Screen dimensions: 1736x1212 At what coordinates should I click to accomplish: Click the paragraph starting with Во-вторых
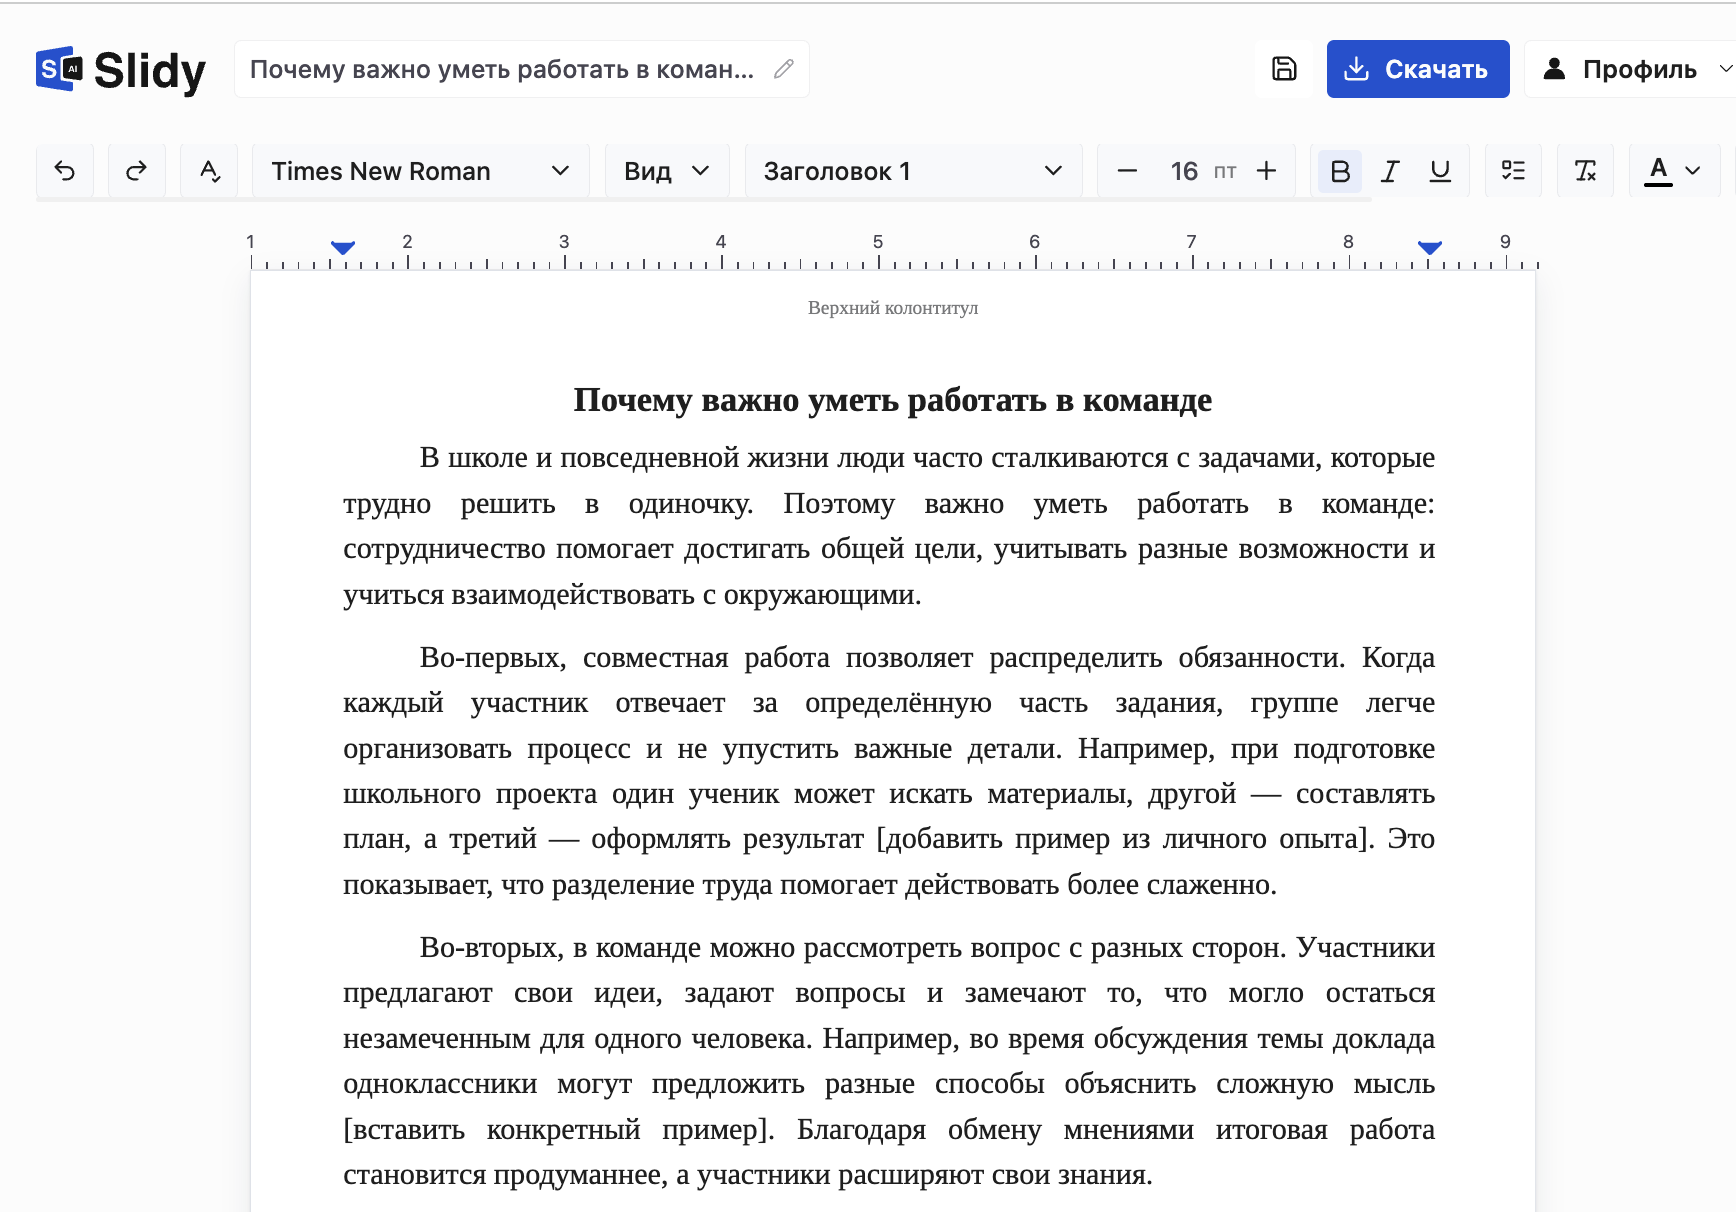(x=889, y=1060)
